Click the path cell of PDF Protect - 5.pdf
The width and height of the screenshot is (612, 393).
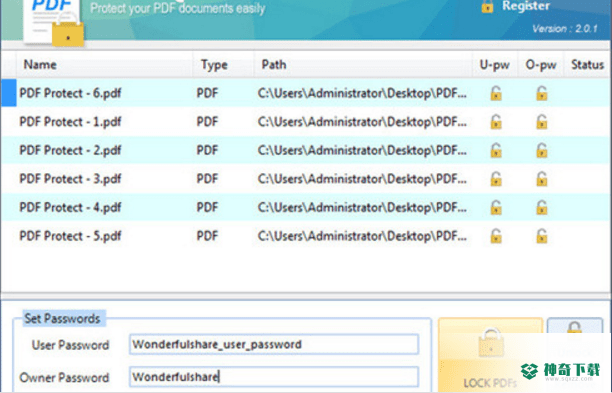click(x=362, y=236)
